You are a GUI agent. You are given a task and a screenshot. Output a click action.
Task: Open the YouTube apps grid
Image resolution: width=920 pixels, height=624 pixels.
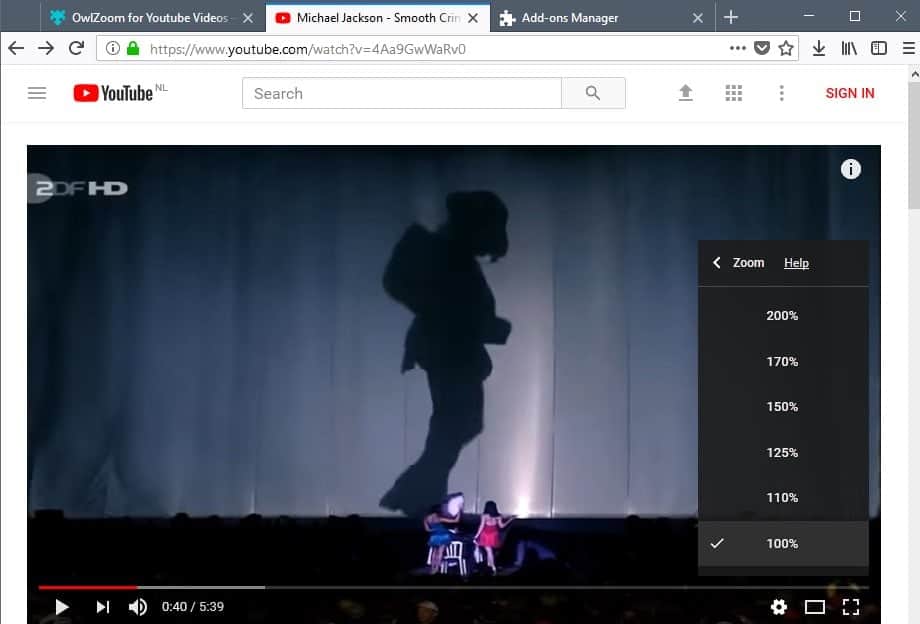[x=733, y=92]
